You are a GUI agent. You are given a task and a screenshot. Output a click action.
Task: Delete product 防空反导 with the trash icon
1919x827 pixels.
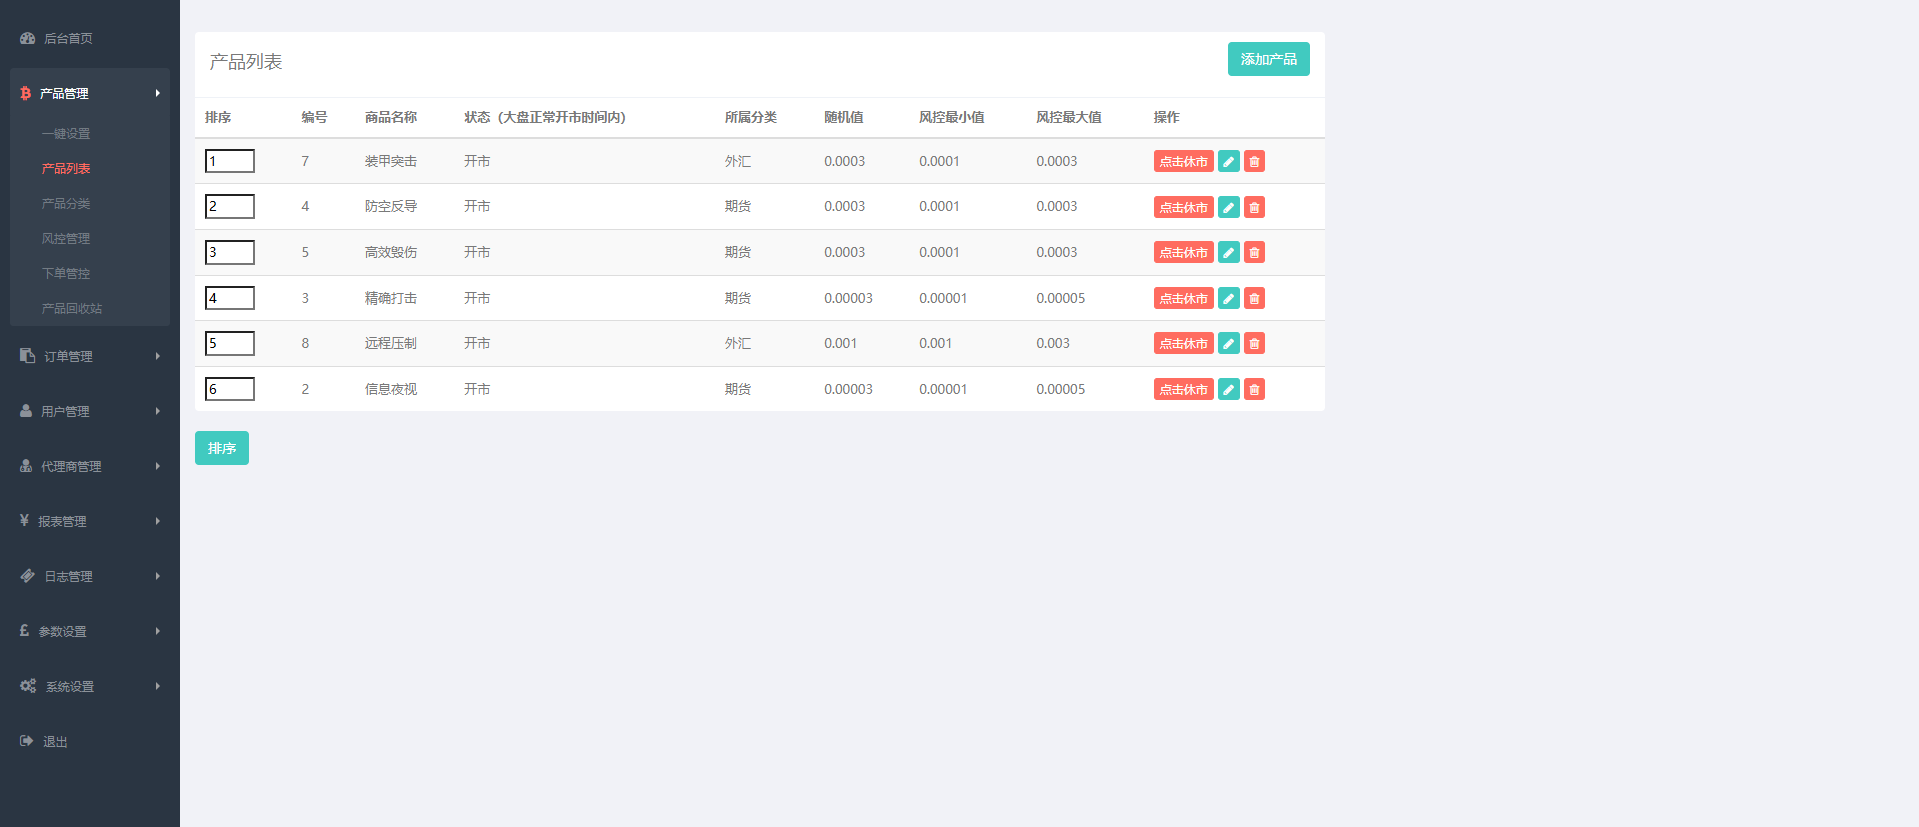pyautogui.click(x=1254, y=207)
